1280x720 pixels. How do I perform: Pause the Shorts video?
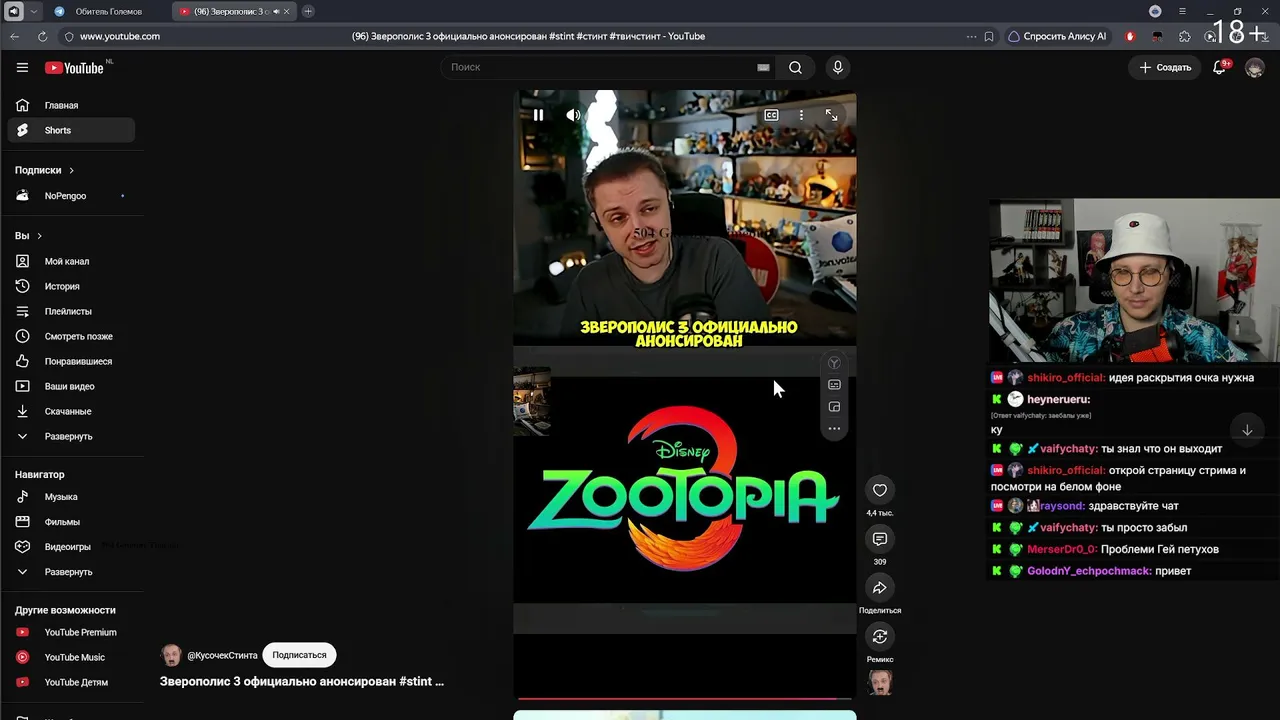coord(538,115)
